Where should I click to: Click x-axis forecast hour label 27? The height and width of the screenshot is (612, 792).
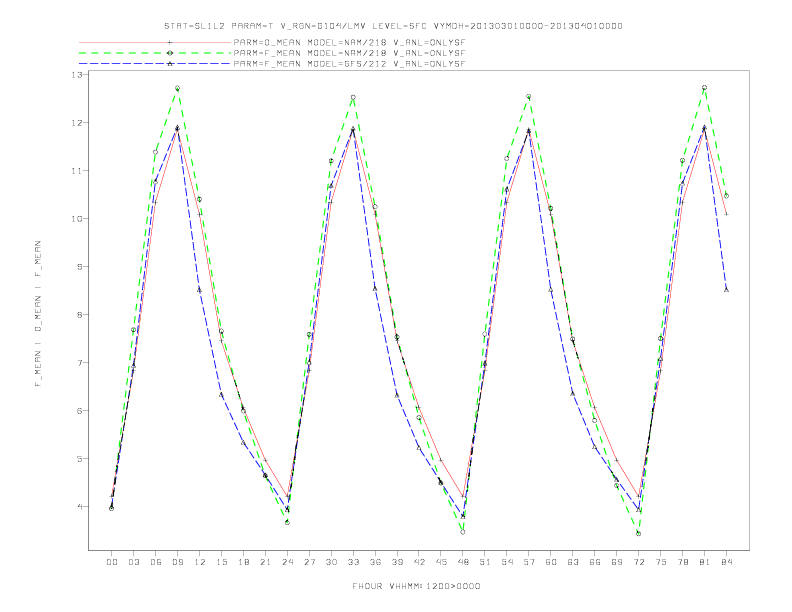309,562
